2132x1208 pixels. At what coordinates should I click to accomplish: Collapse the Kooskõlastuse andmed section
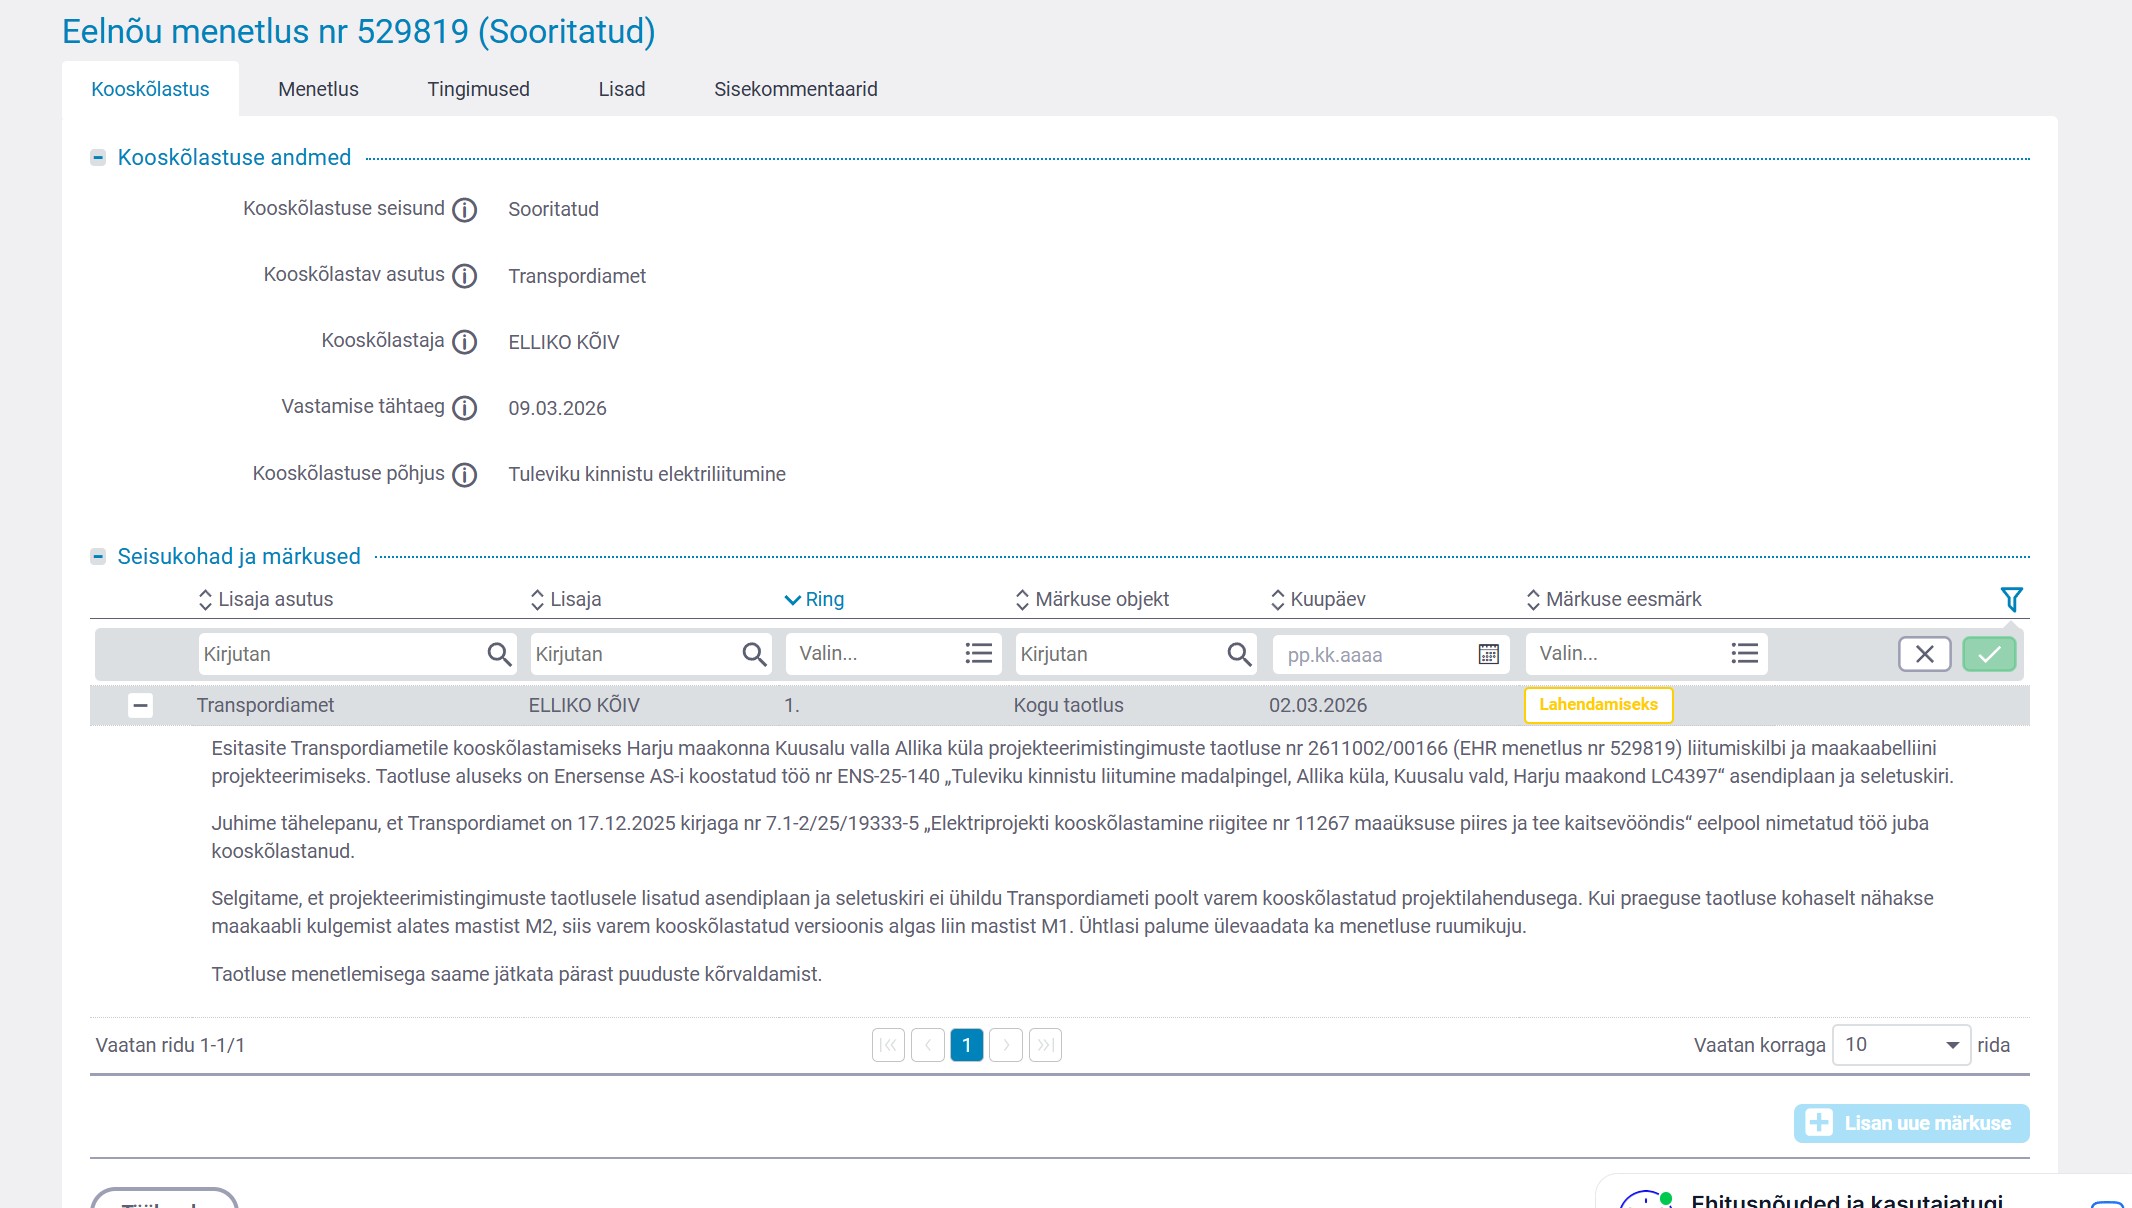coord(98,158)
